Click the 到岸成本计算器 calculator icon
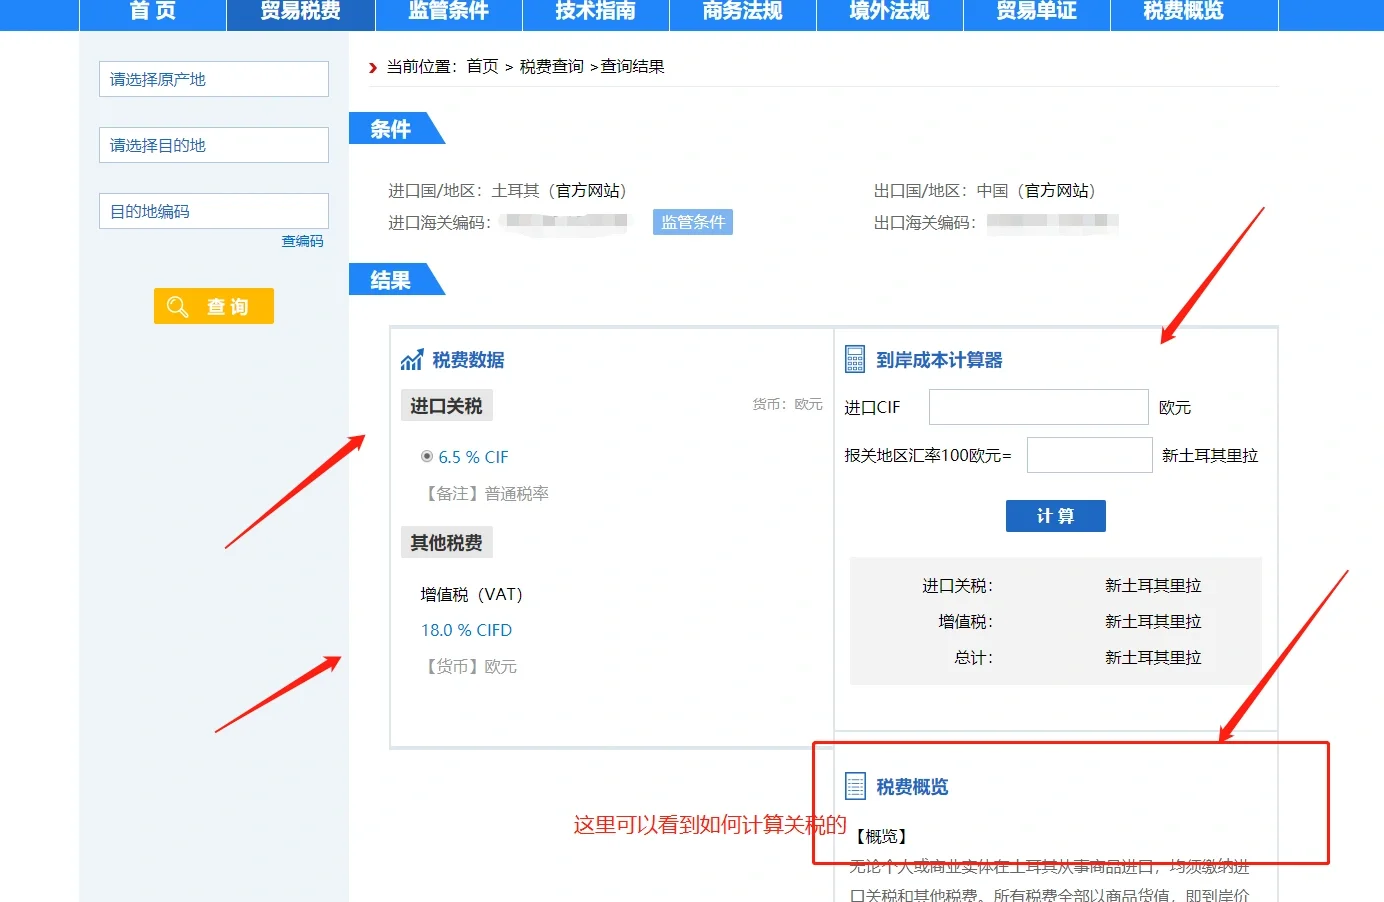Image resolution: width=1384 pixels, height=902 pixels. click(855, 359)
